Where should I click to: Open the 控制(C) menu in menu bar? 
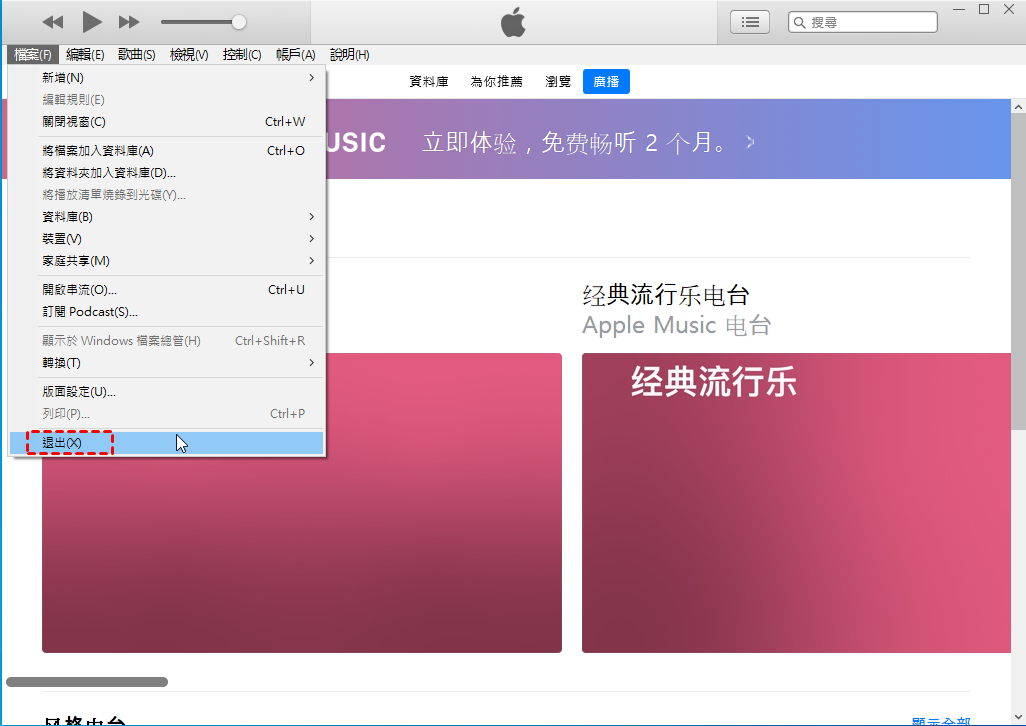pyautogui.click(x=242, y=55)
